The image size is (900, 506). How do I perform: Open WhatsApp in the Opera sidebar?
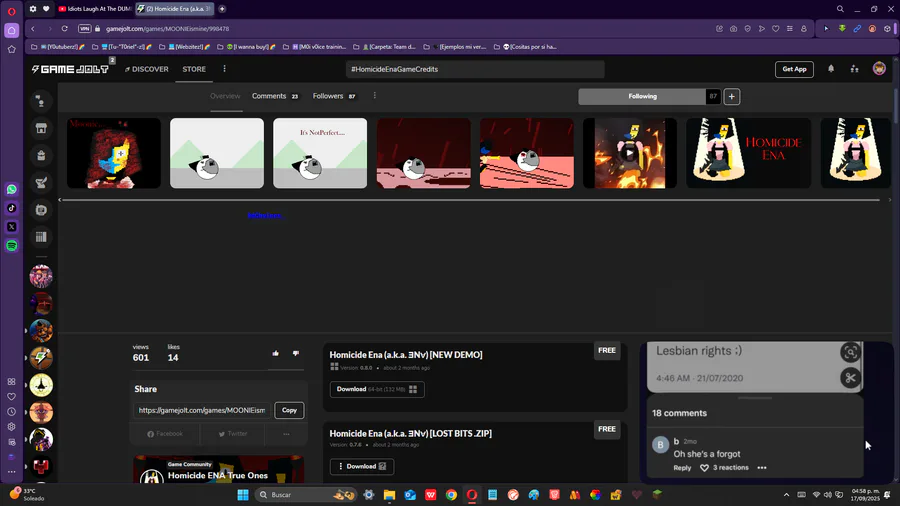(x=11, y=189)
